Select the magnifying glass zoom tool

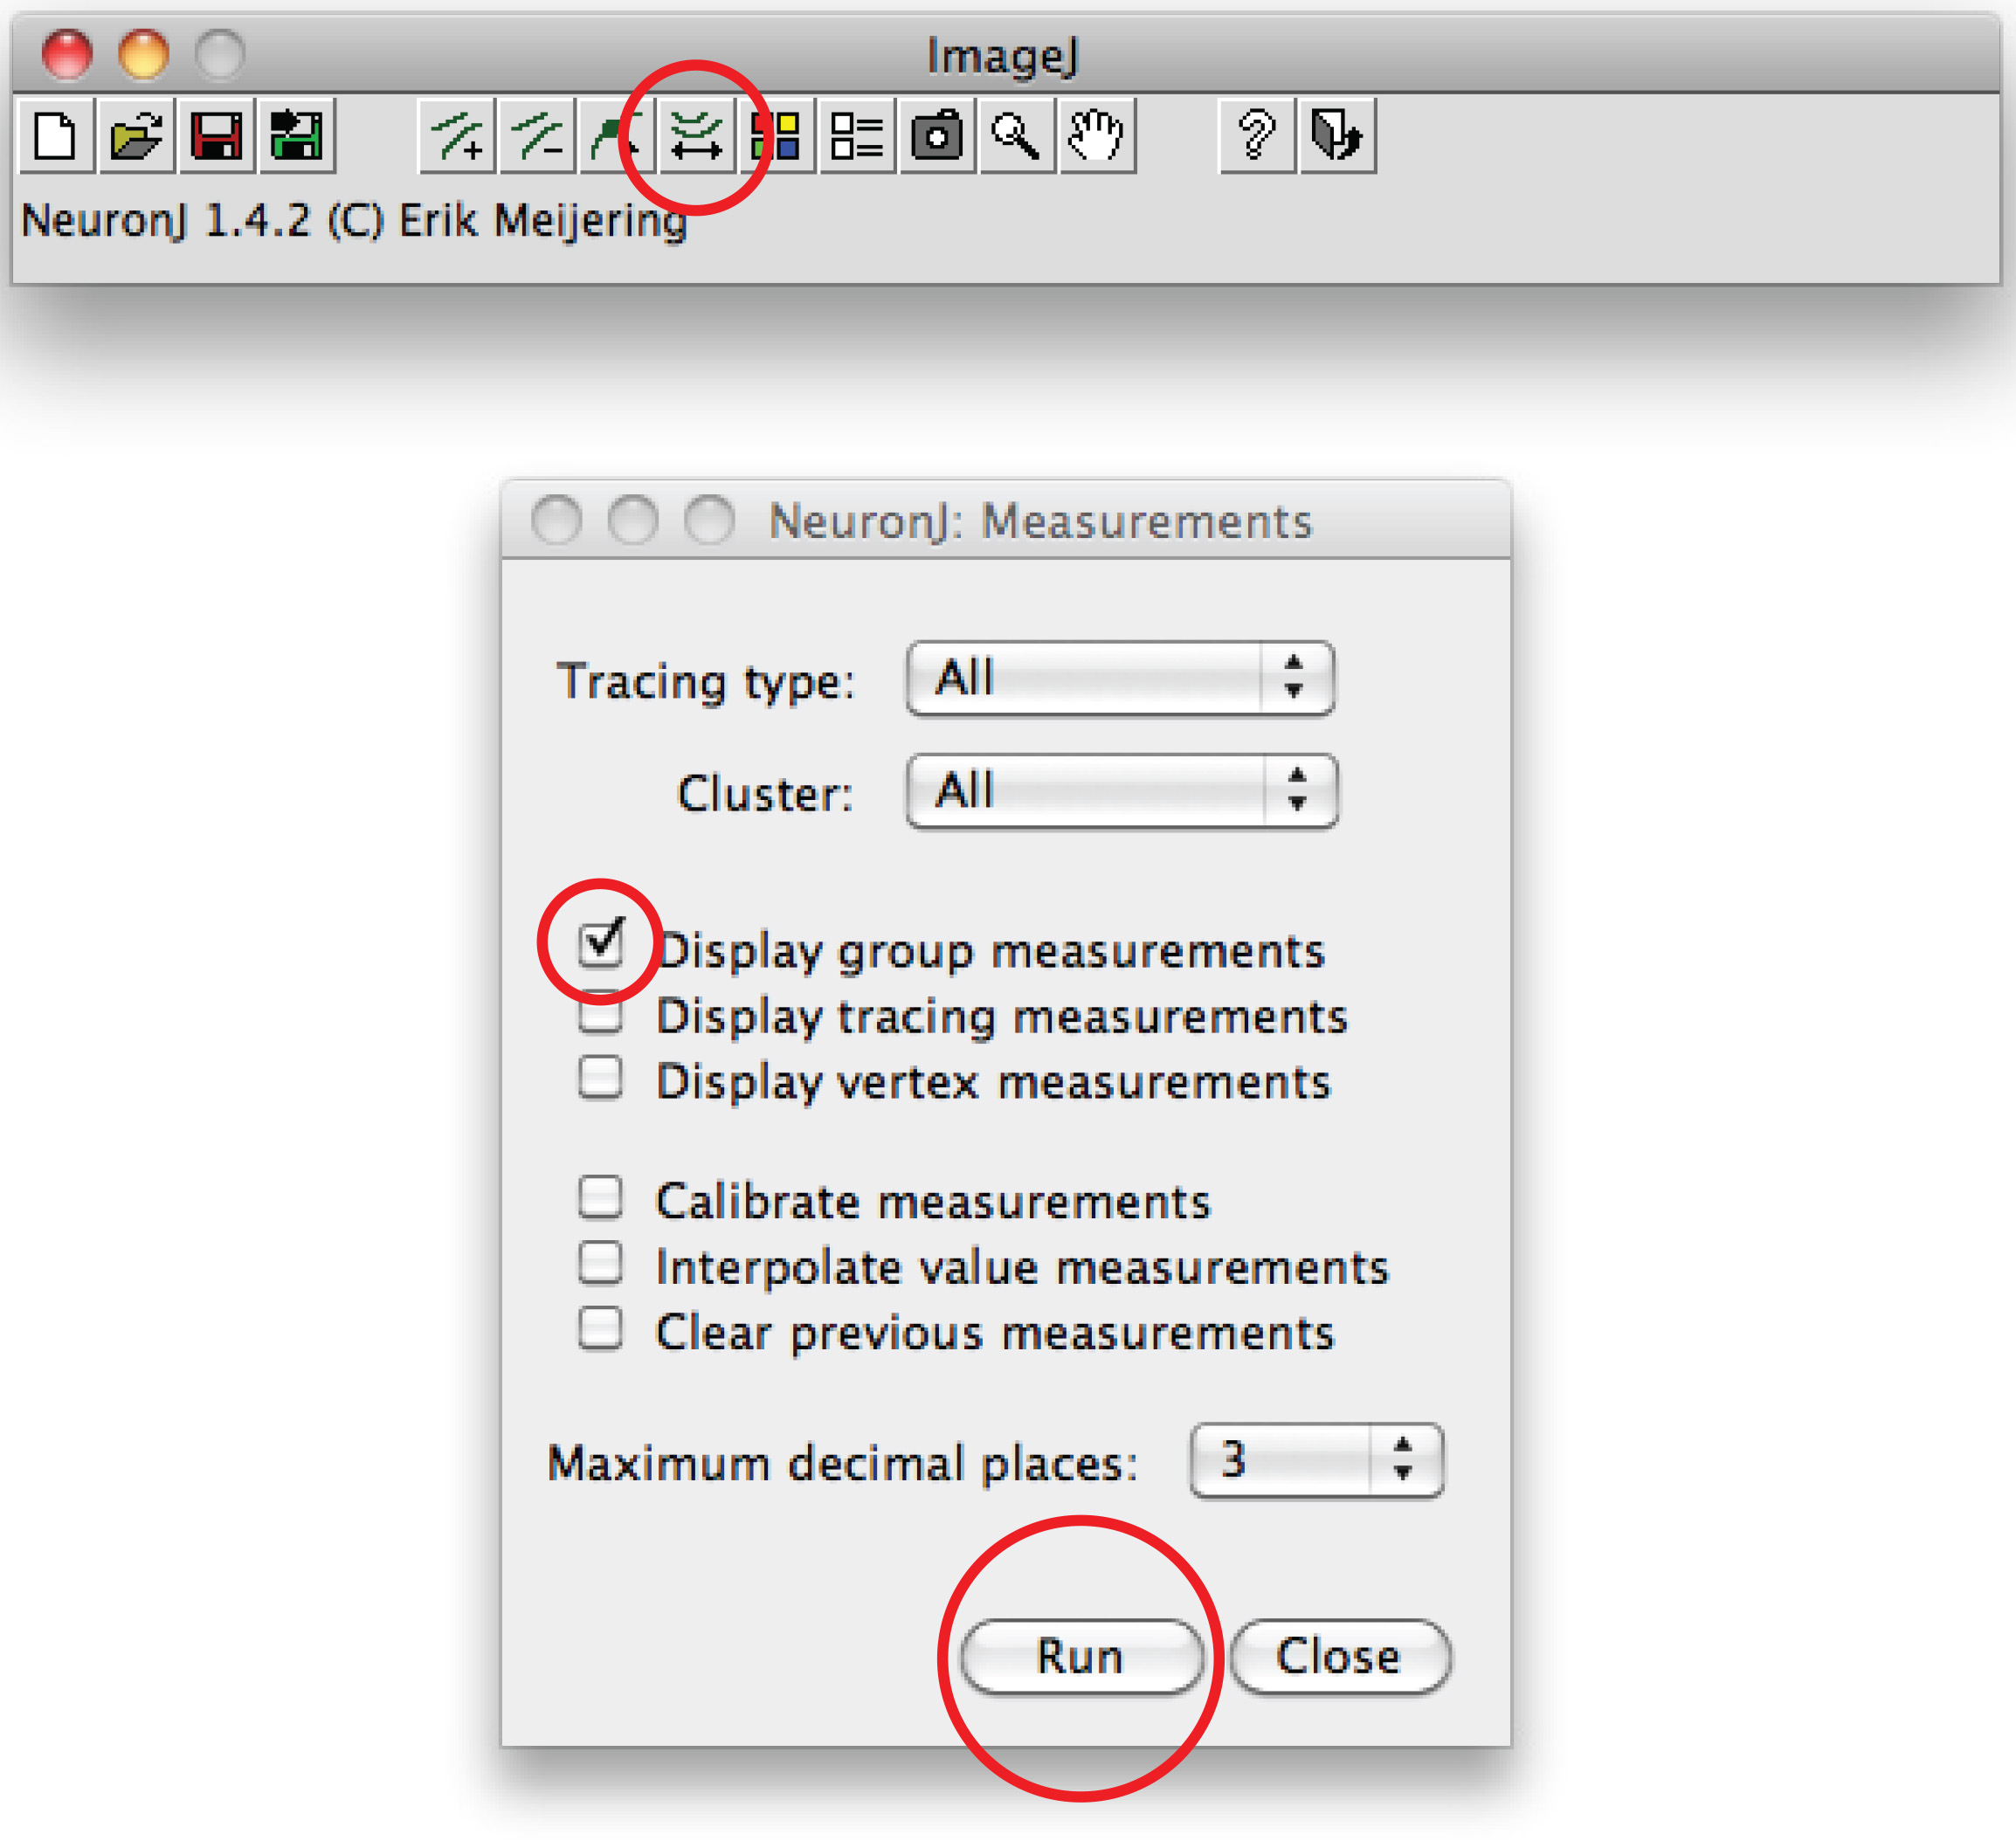(1017, 136)
